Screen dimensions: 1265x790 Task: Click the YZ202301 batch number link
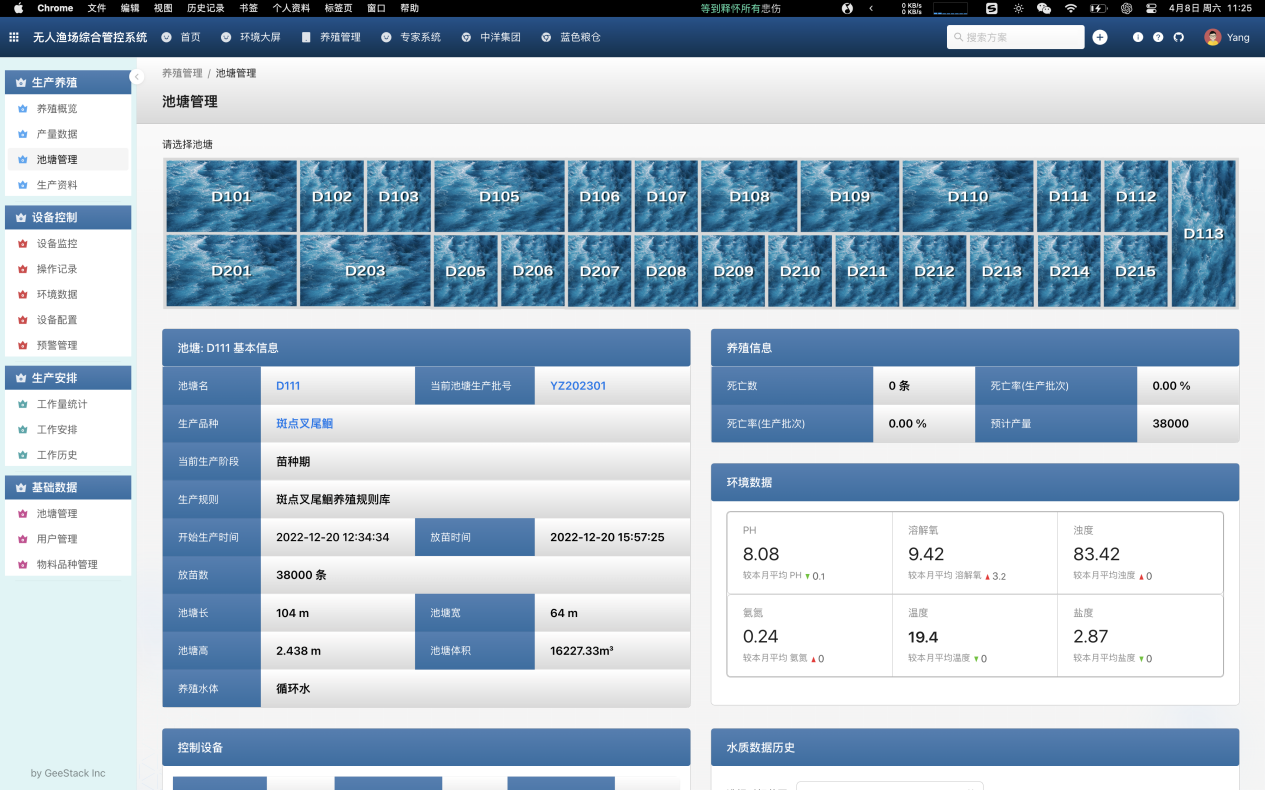578,386
